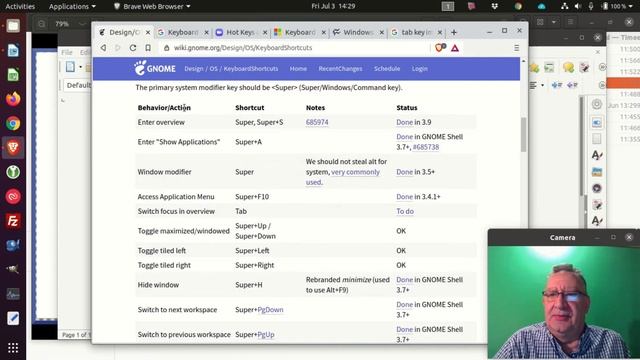Click Activities in the top bar

(x=20, y=6)
